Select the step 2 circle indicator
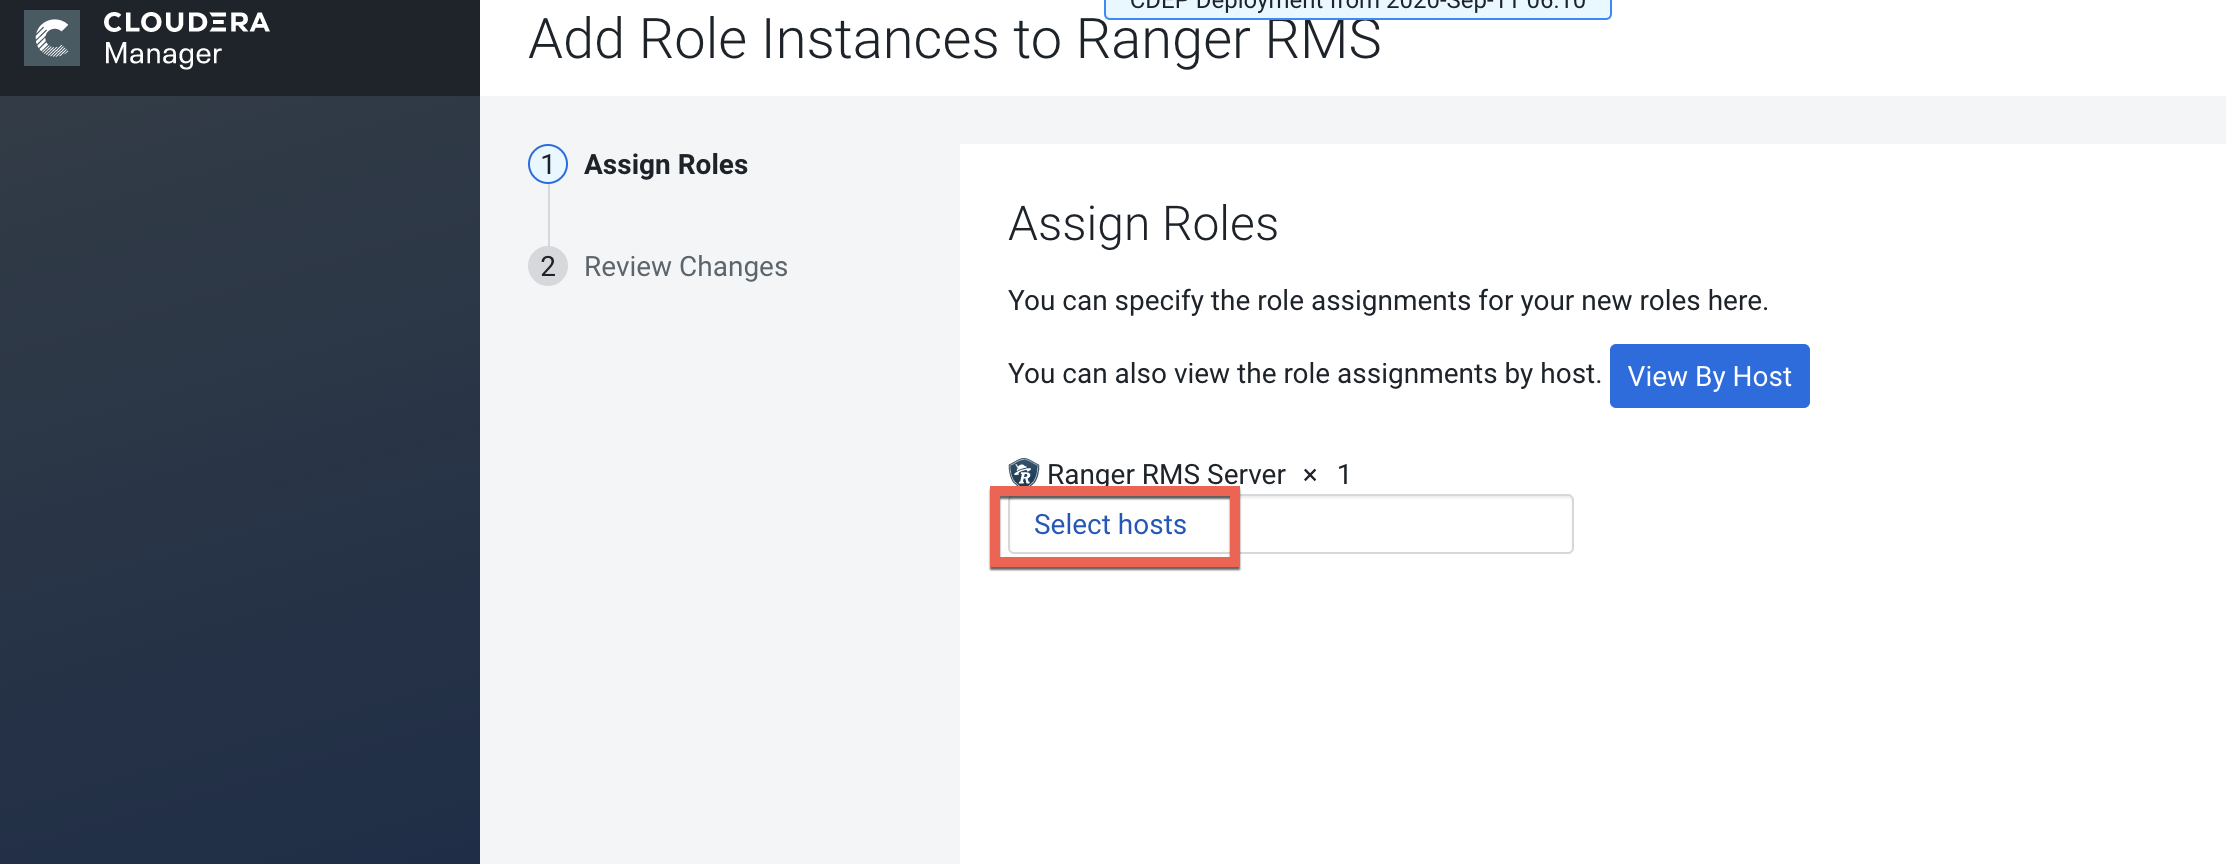 point(547,267)
